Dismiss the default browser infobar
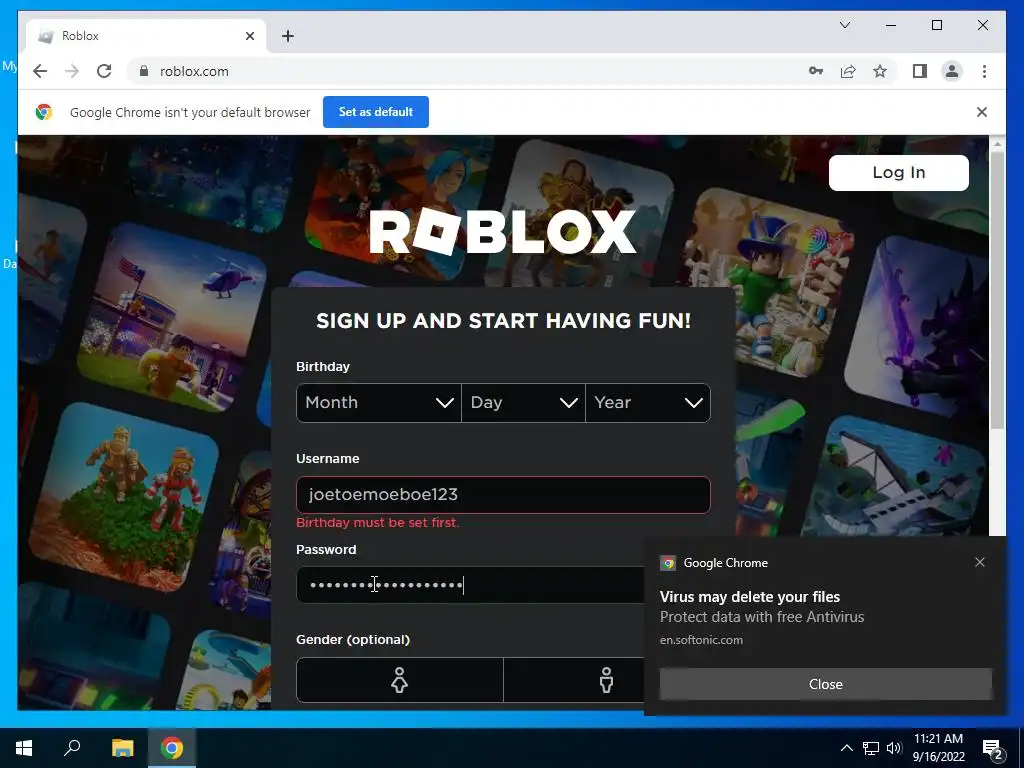 (x=982, y=112)
